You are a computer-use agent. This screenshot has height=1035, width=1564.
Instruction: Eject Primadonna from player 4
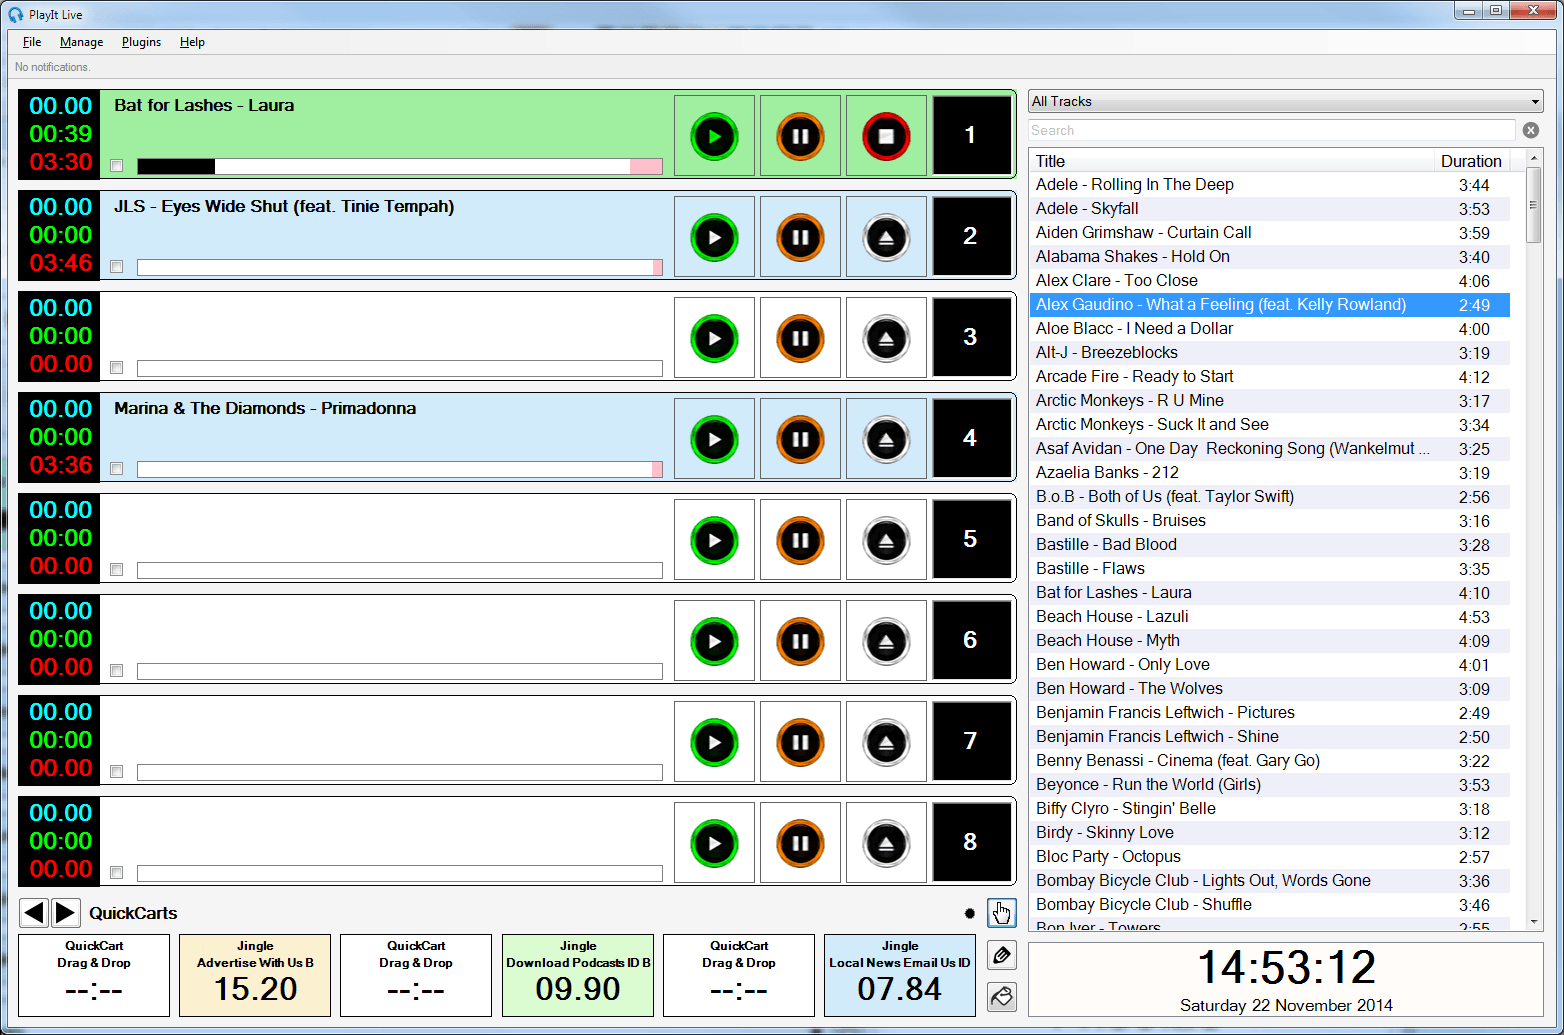pos(886,439)
